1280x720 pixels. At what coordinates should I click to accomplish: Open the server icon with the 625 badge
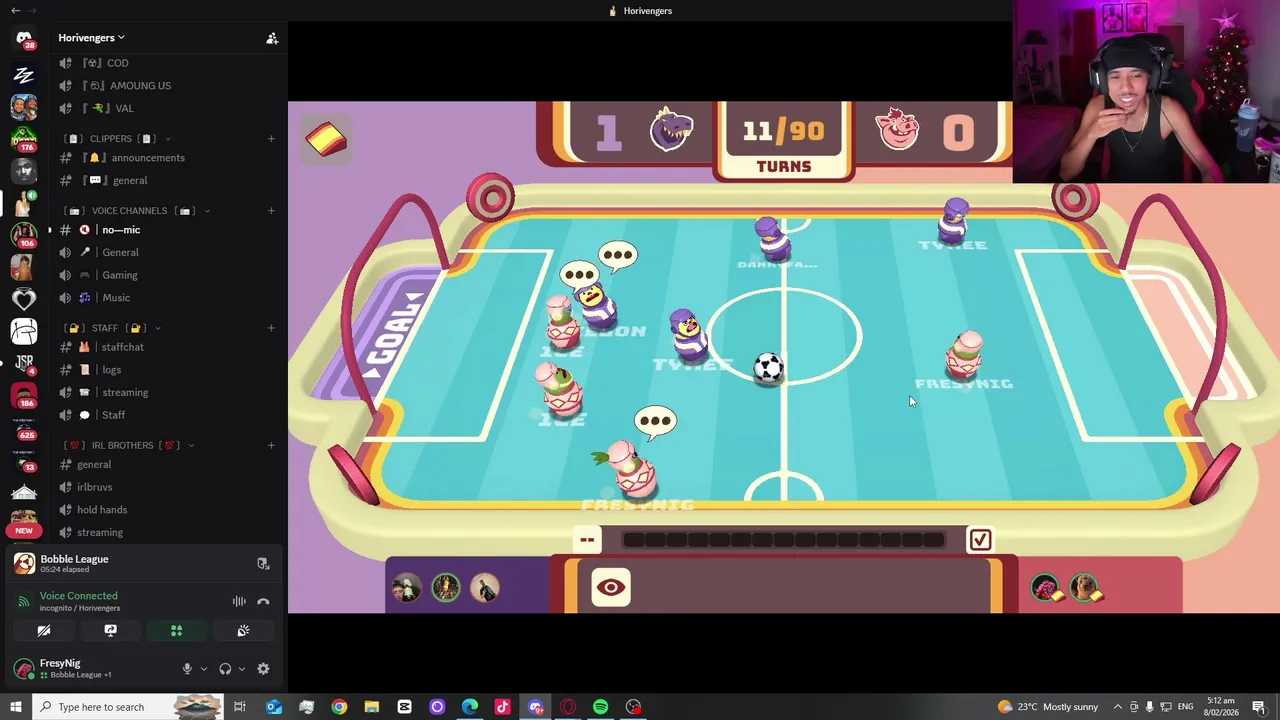[24, 427]
